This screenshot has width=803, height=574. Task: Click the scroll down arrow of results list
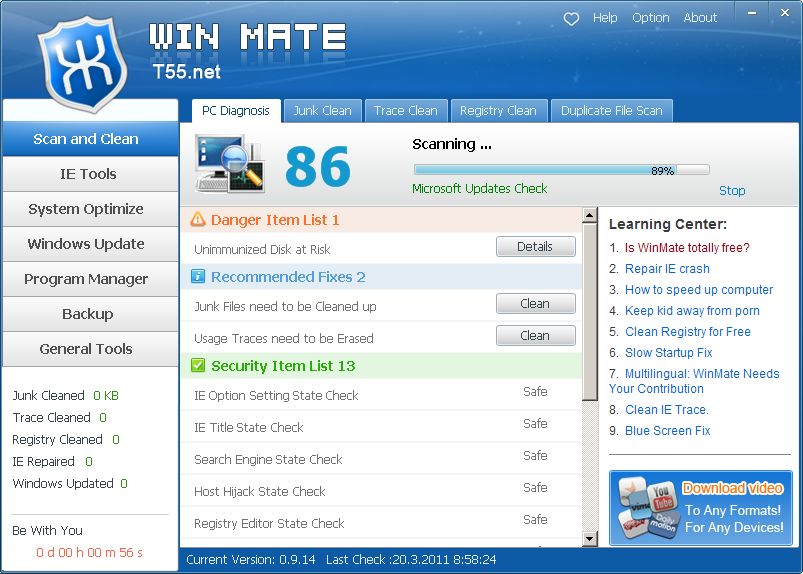point(589,539)
